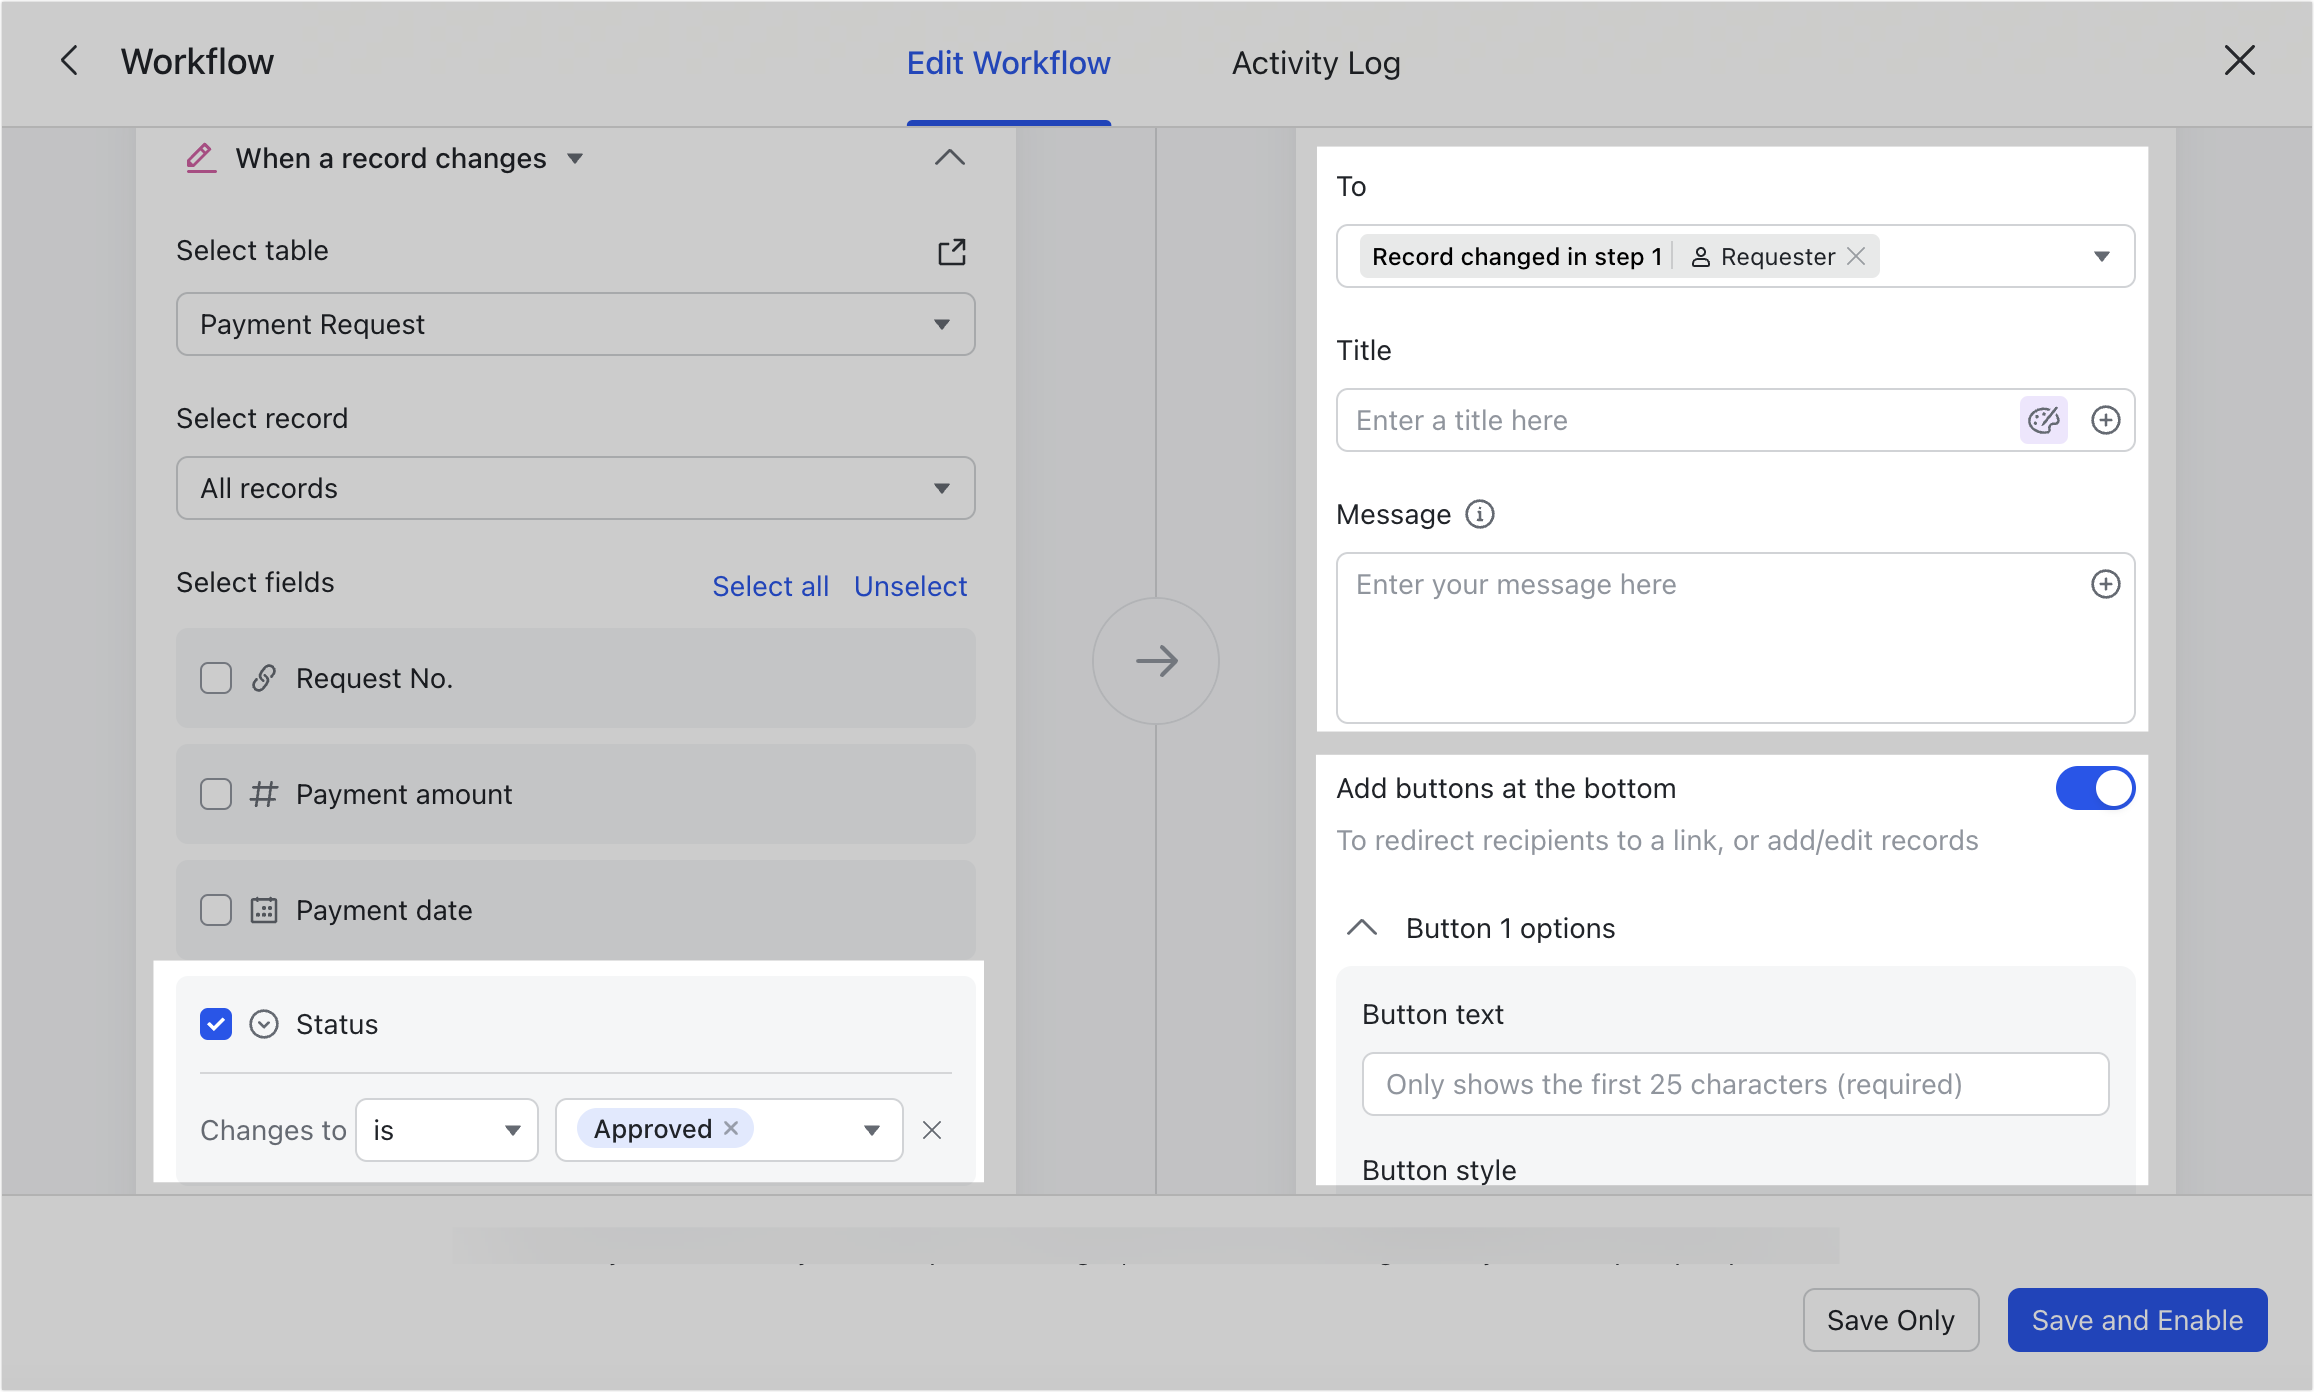Open the All records dropdown
This screenshot has height=1392, width=2314.
(575, 488)
